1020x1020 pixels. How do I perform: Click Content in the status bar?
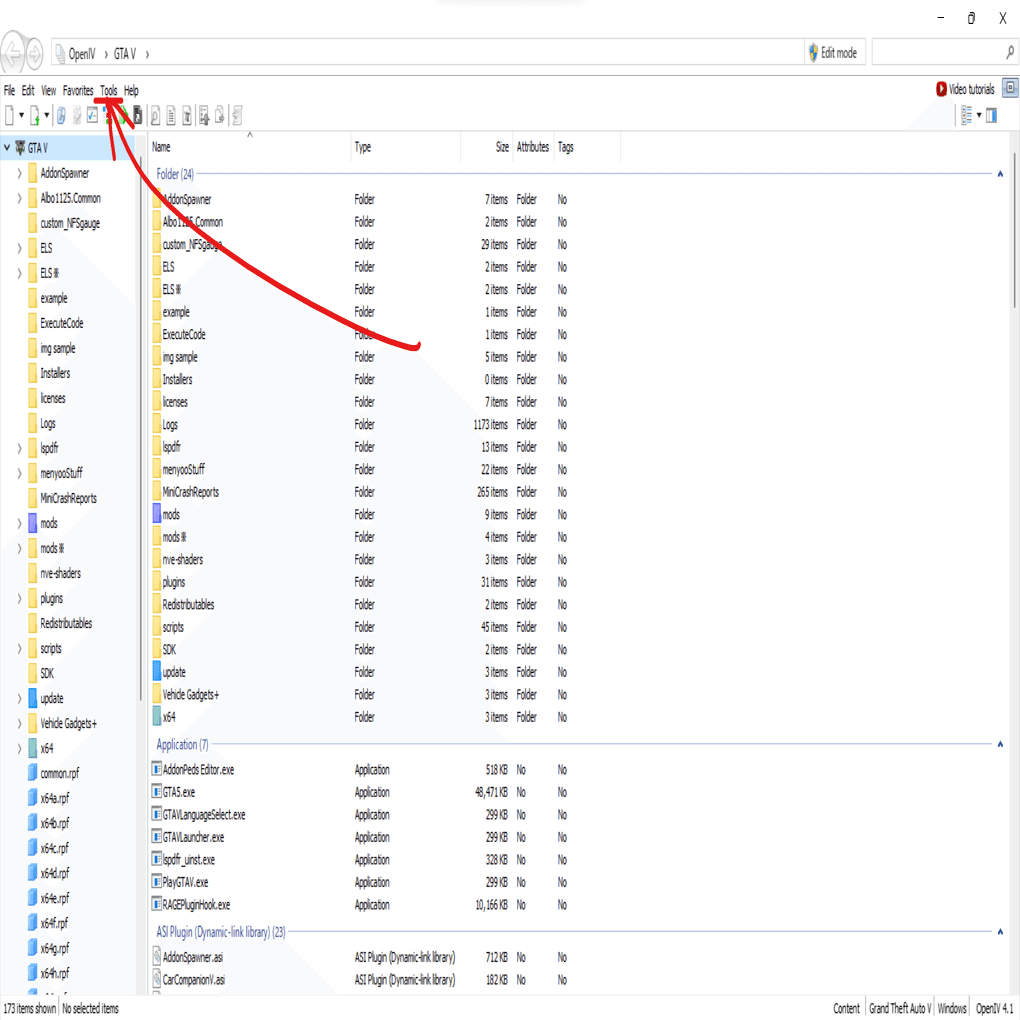(846, 1008)
